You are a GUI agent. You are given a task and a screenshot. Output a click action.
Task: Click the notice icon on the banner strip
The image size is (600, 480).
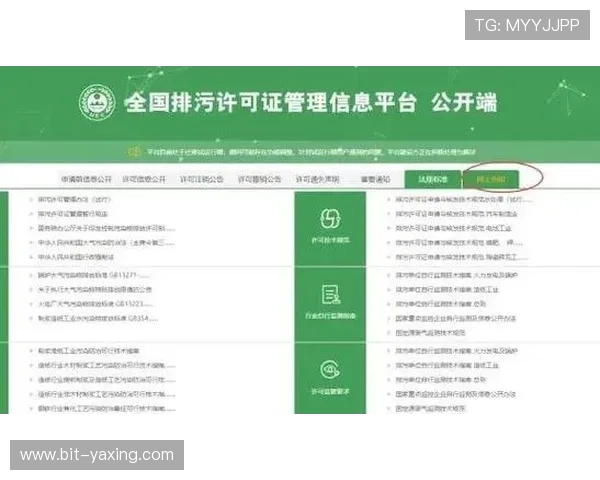pyautogui.click(x=134, y=152)
